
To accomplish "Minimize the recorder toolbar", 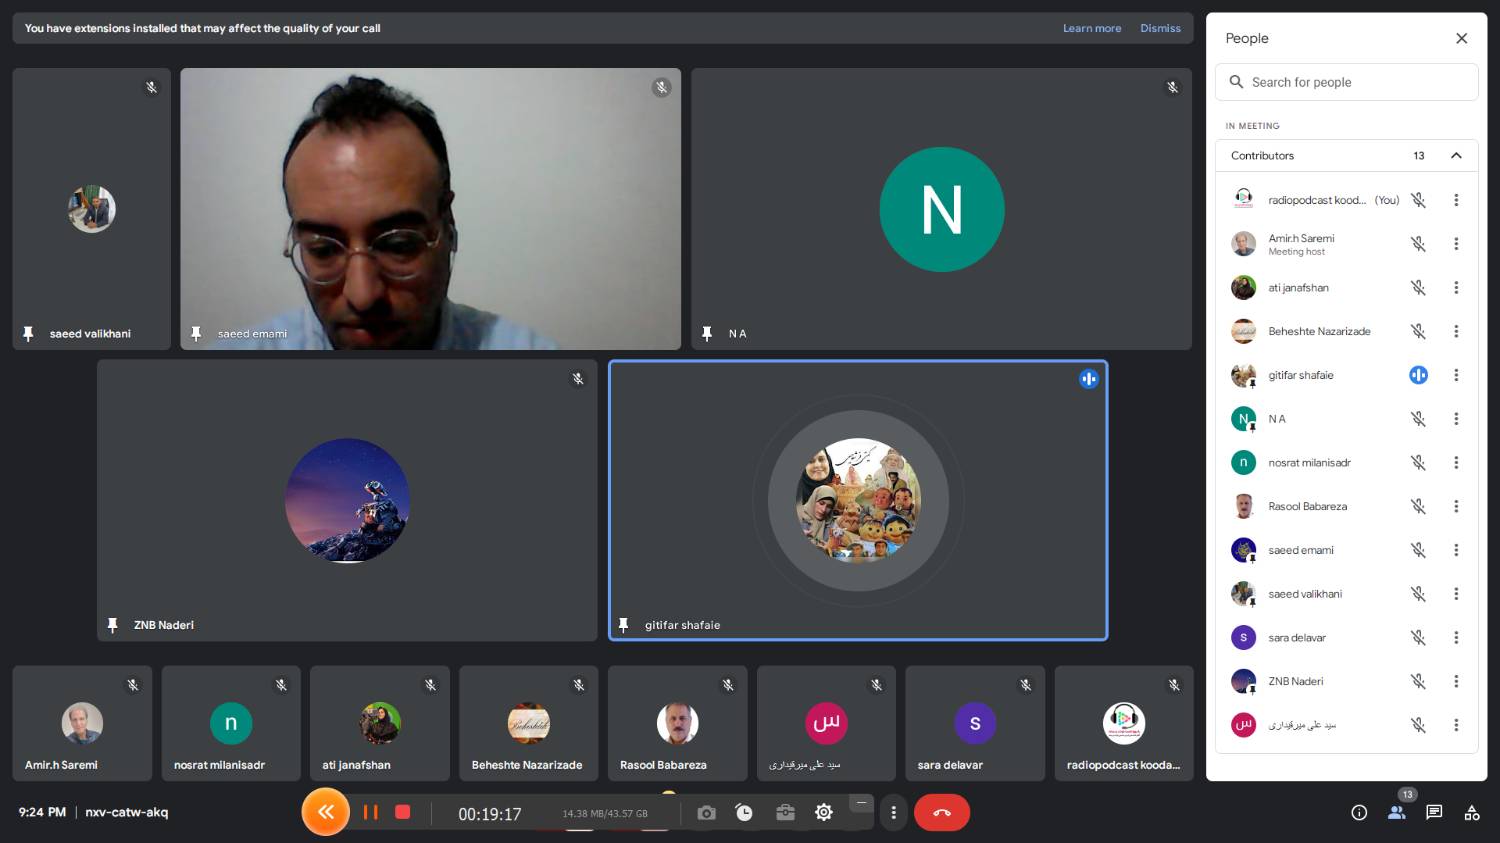I will coord(861,802).
